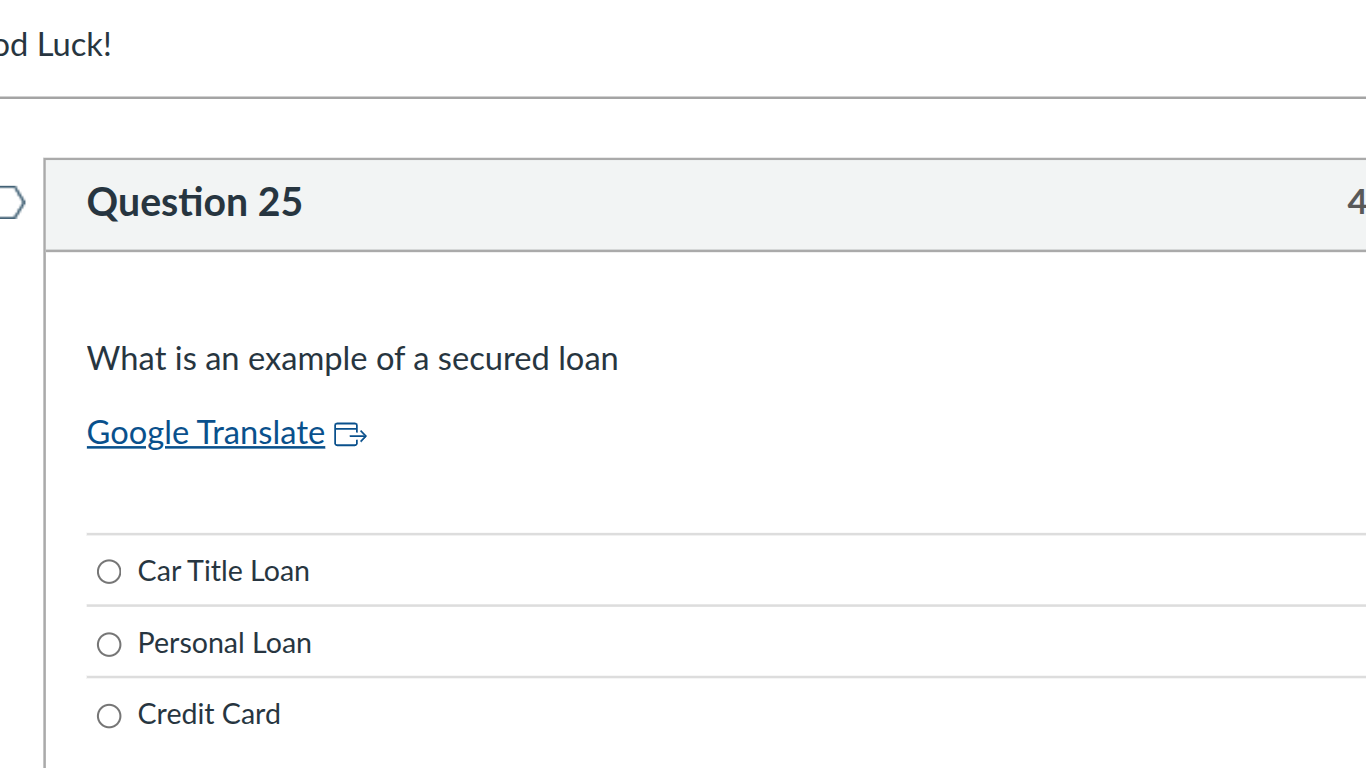Mark Car Title Loan as the secured loan
Screen dimensions: 1366x768
109,571
